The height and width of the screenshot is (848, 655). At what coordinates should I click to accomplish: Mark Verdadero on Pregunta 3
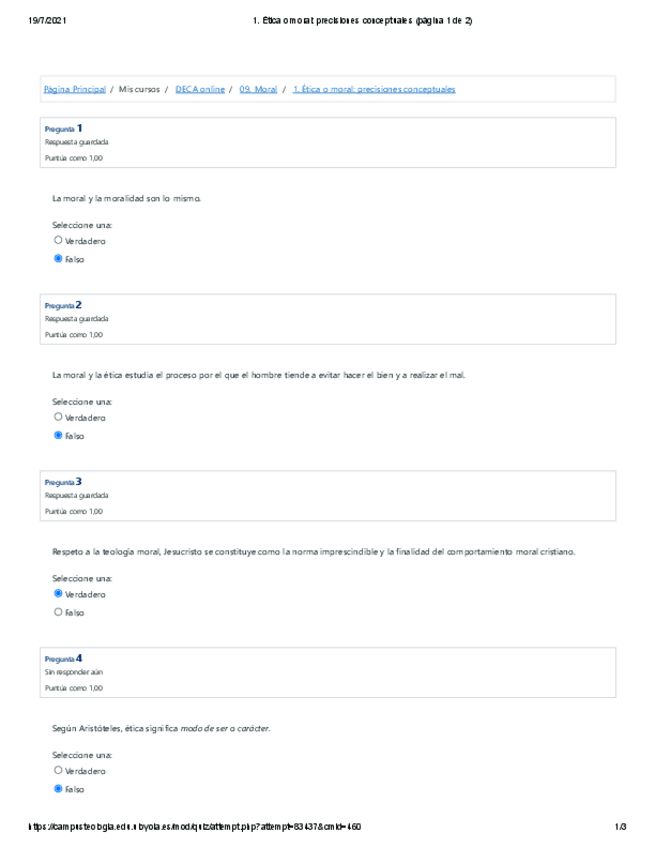pyautogui.click(x=58, y=594)
